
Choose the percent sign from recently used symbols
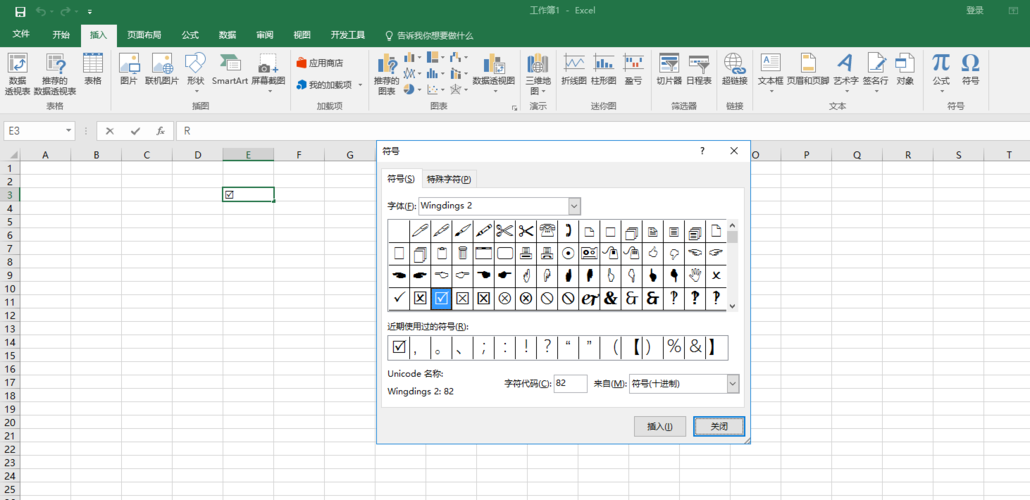coord(674,347)
